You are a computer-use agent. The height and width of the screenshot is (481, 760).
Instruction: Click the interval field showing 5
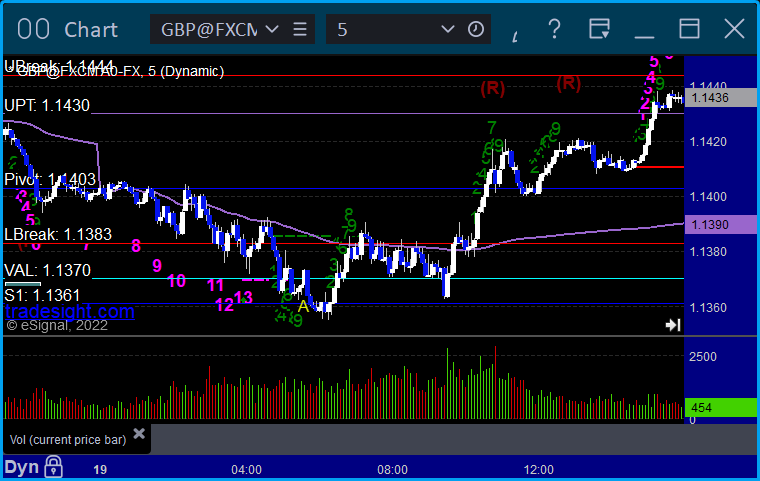381,29
